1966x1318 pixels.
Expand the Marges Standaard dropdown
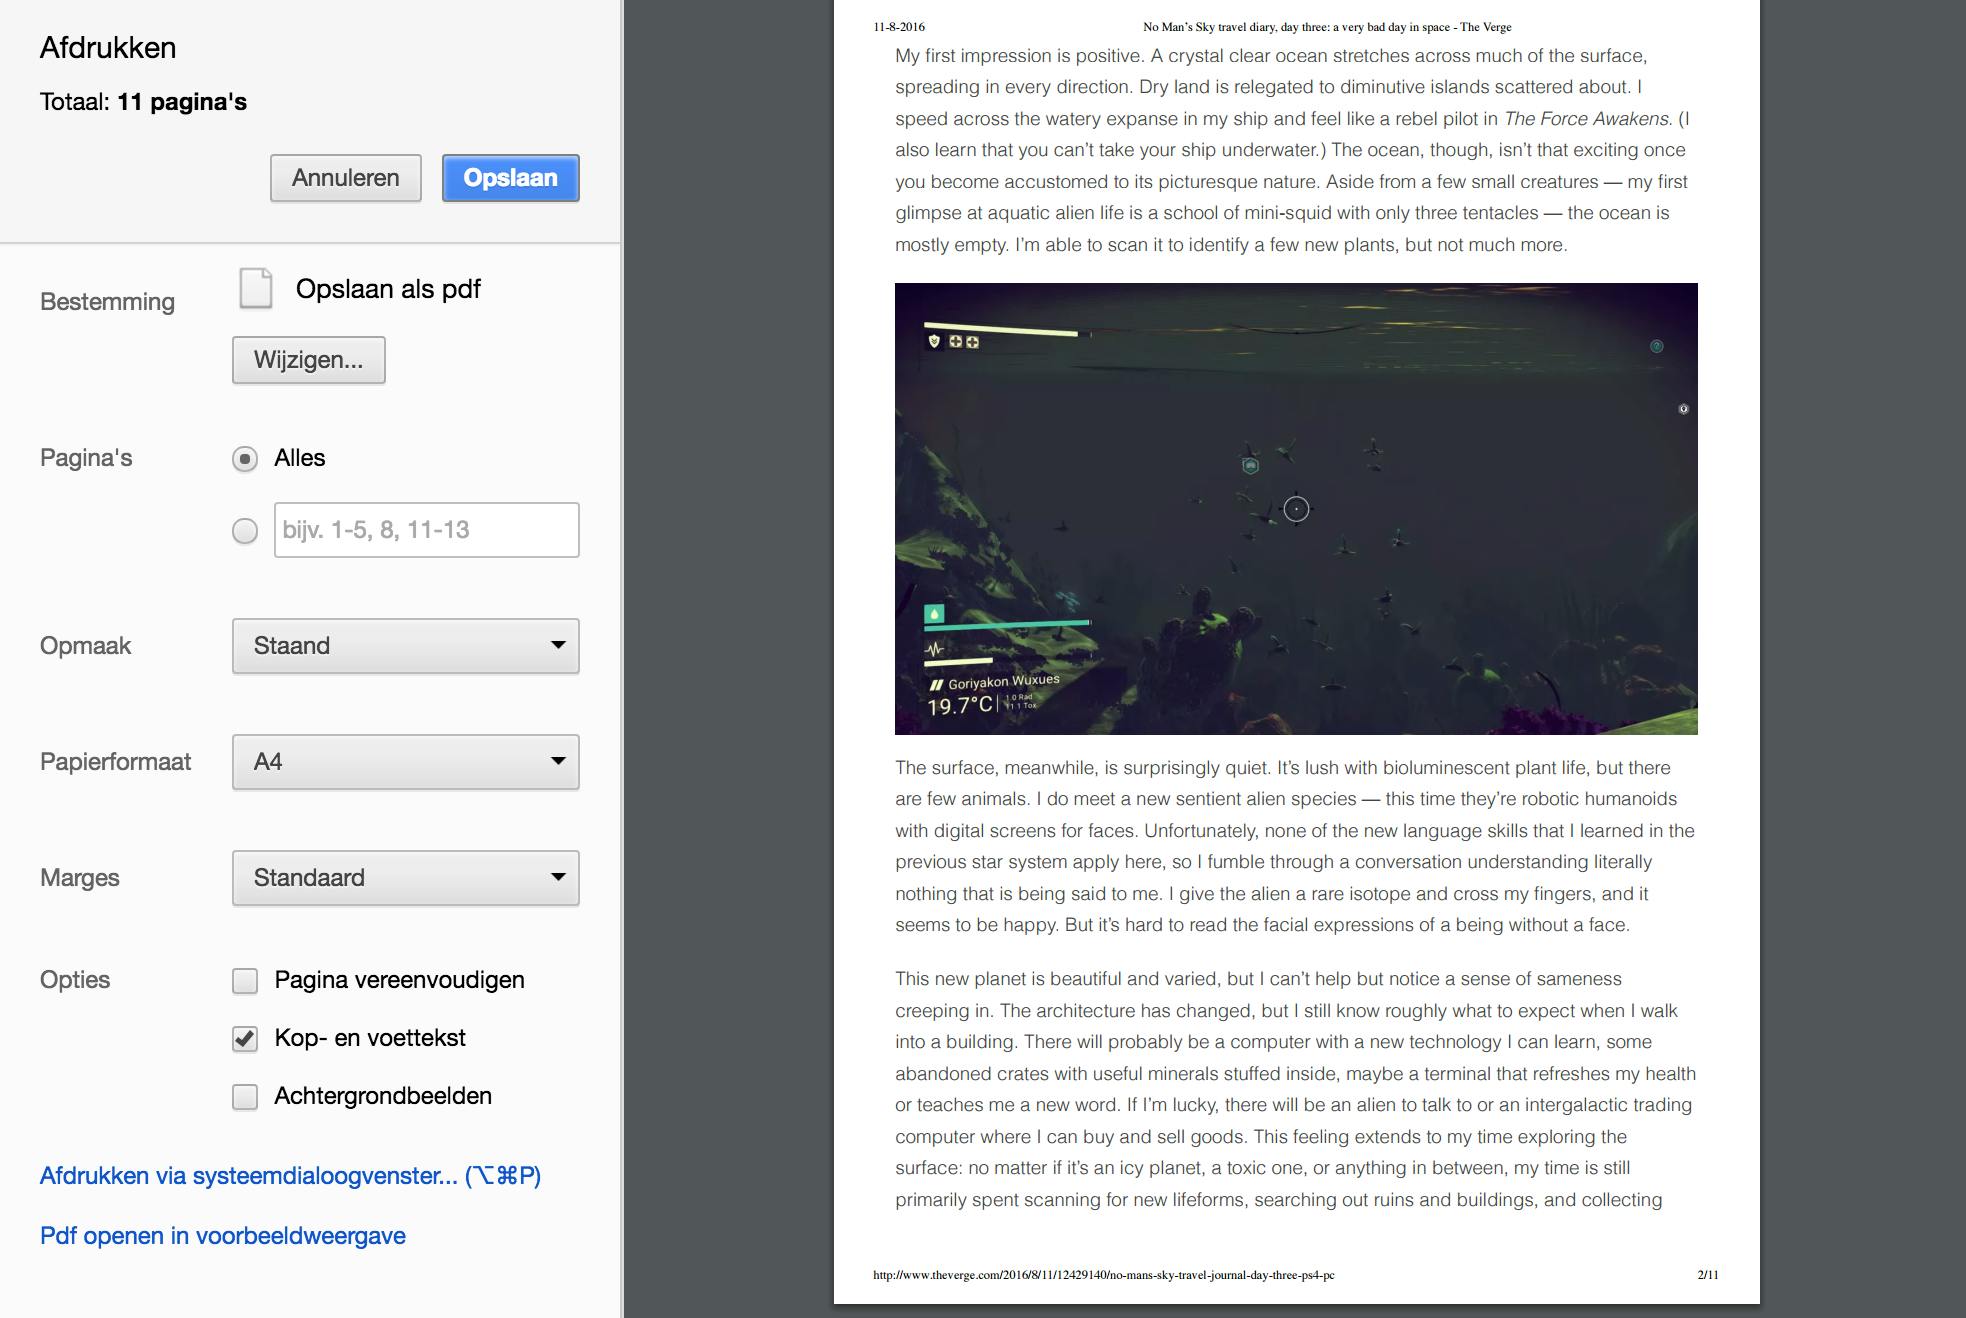click(x=405, y=878)
